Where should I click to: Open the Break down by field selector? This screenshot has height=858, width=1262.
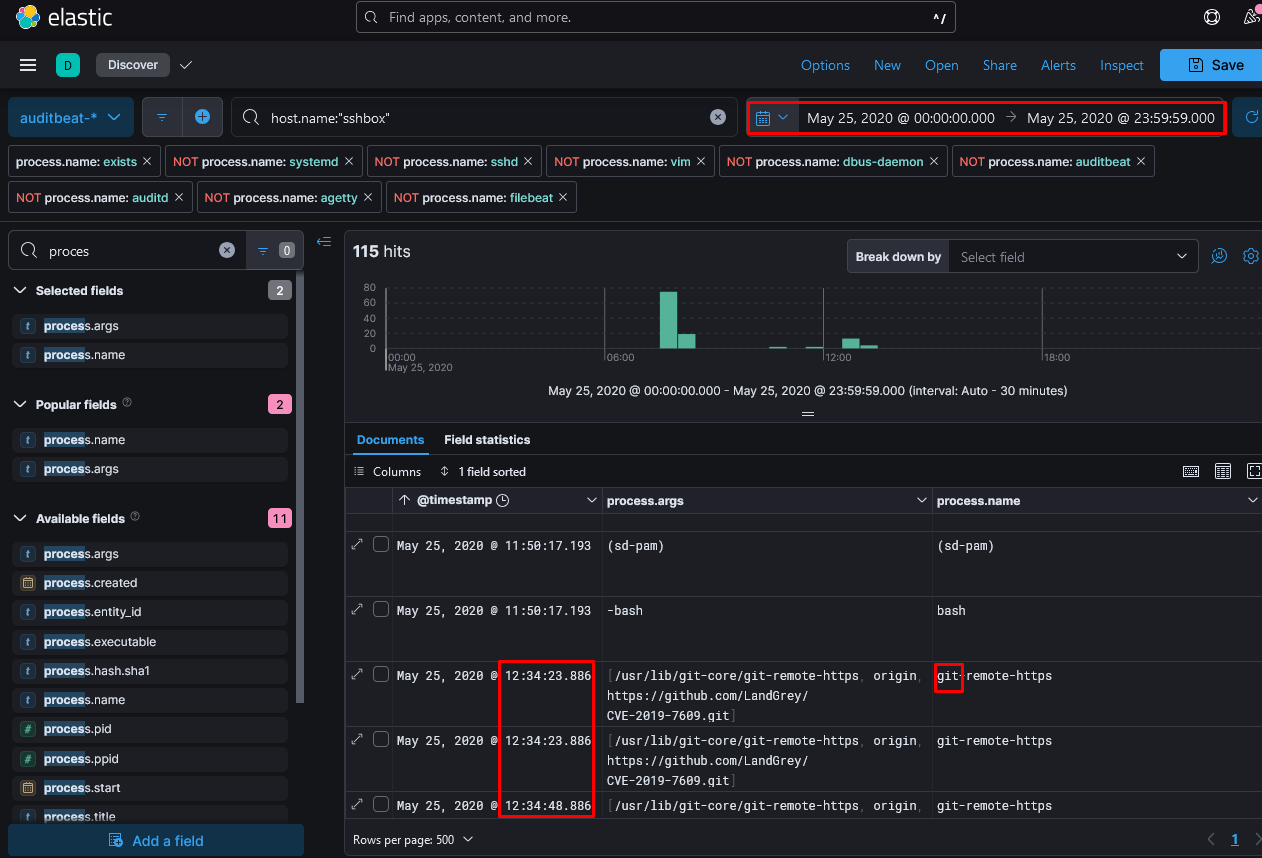[x=1071, y=257]
